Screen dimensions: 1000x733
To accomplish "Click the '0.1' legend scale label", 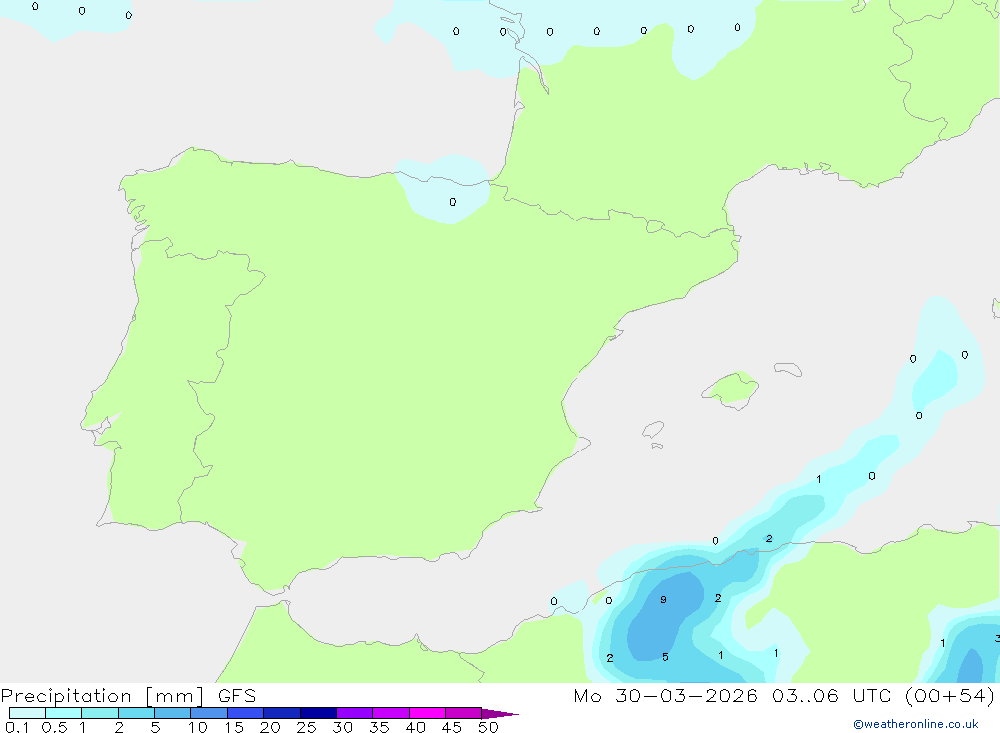I will (x=17, y=727).
